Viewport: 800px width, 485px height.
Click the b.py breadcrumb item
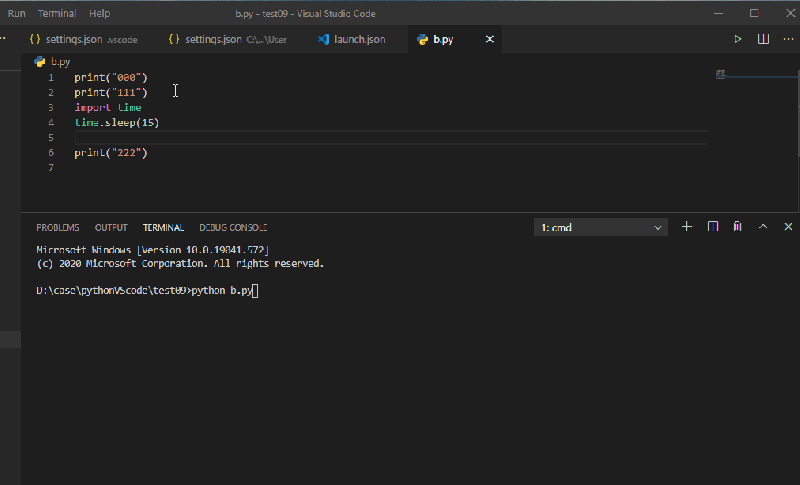[x=53, y=62]
